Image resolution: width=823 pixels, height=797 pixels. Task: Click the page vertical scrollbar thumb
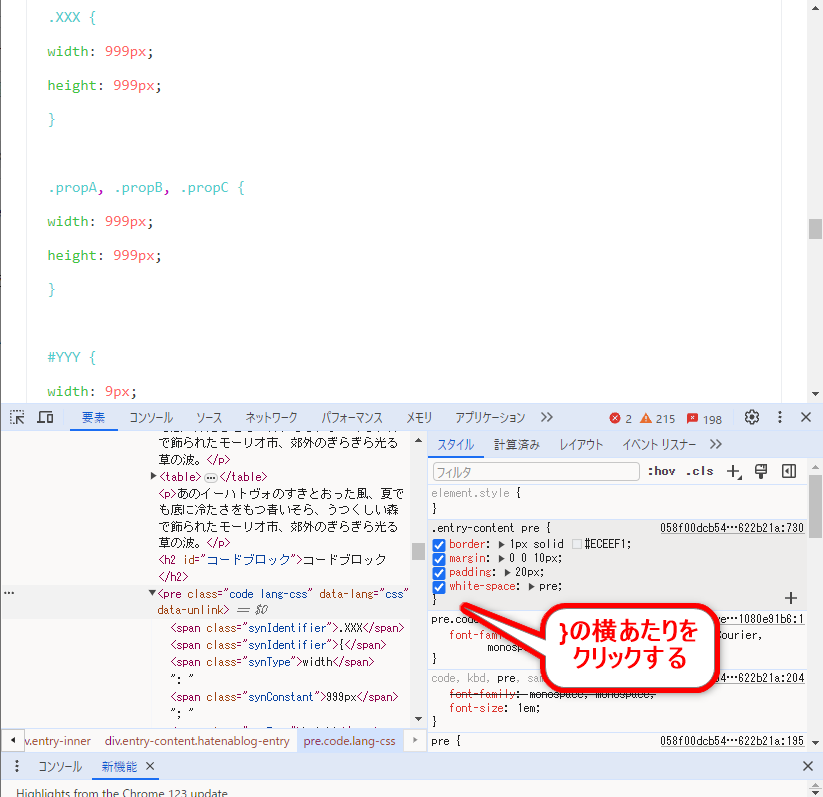click(x=815, y=229)
